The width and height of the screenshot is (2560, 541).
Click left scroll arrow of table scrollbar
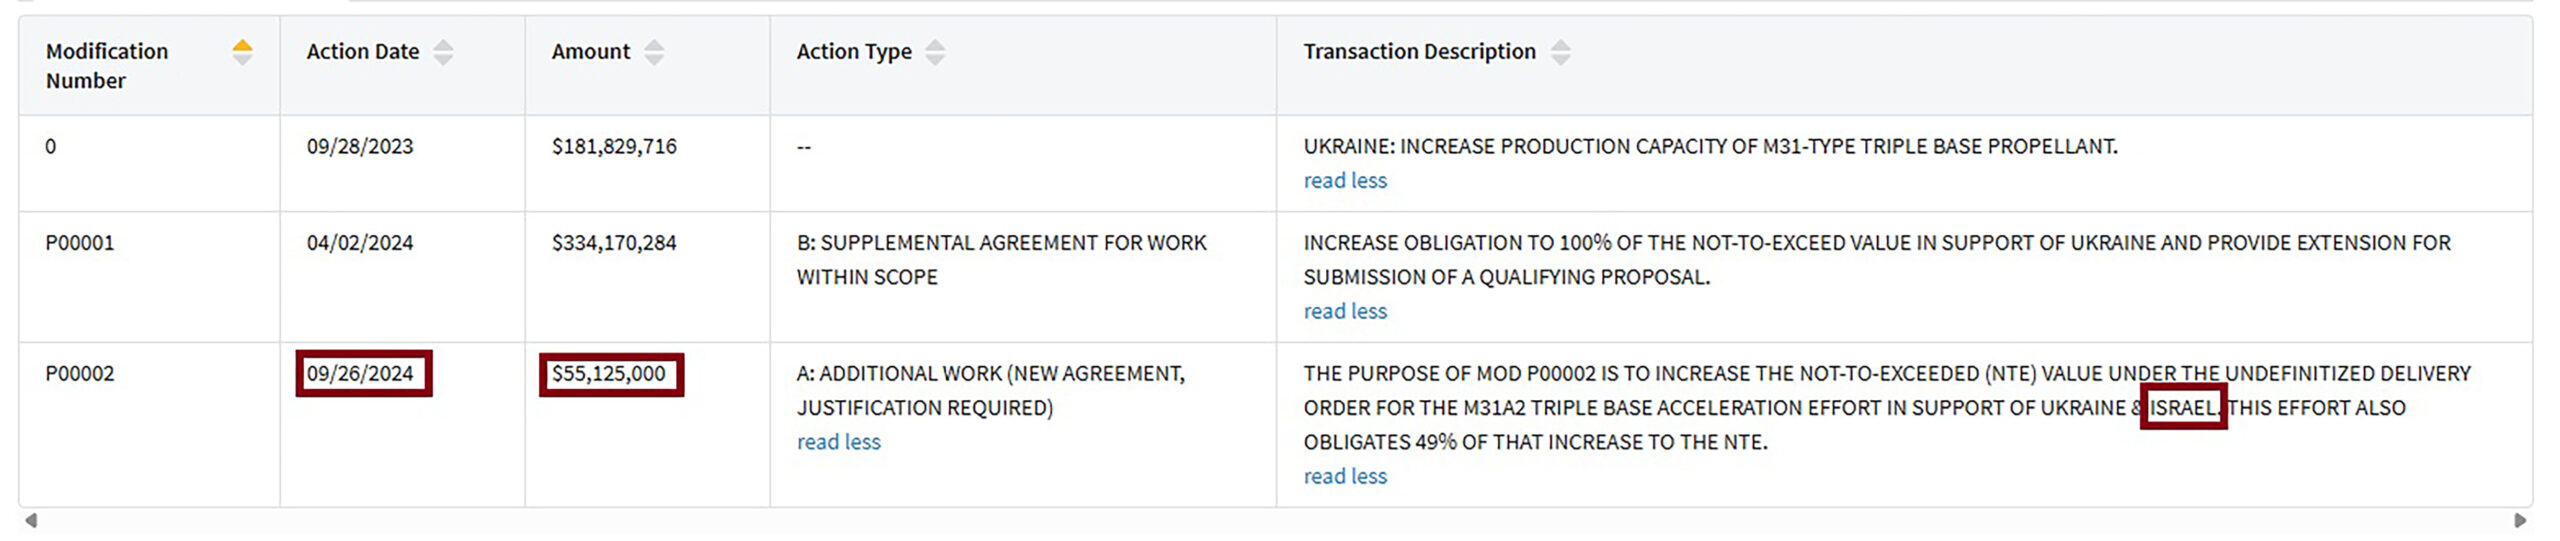31,520
